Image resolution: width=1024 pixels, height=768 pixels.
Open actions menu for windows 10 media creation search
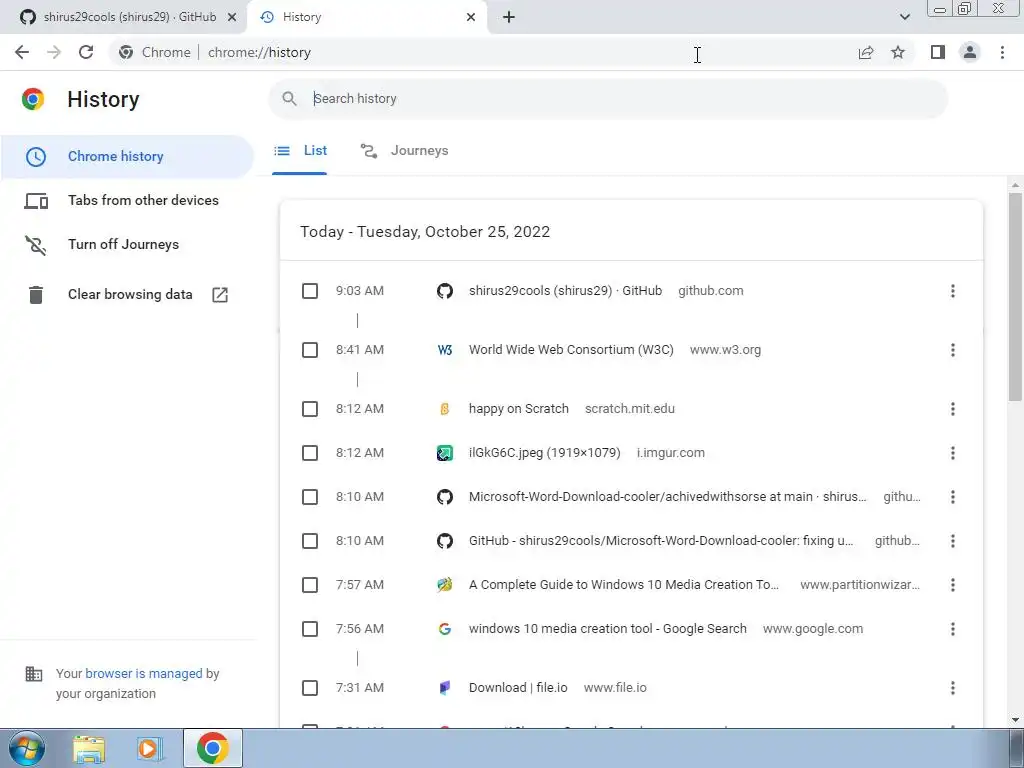point(953,629)
